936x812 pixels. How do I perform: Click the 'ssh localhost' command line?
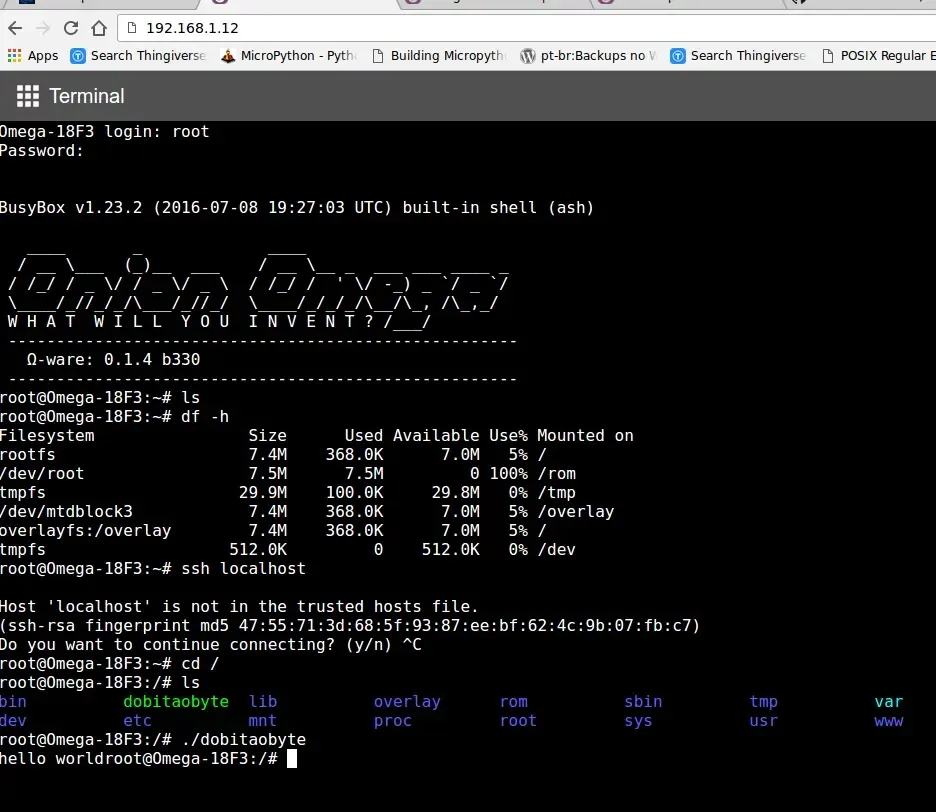(x=244, y=568)
